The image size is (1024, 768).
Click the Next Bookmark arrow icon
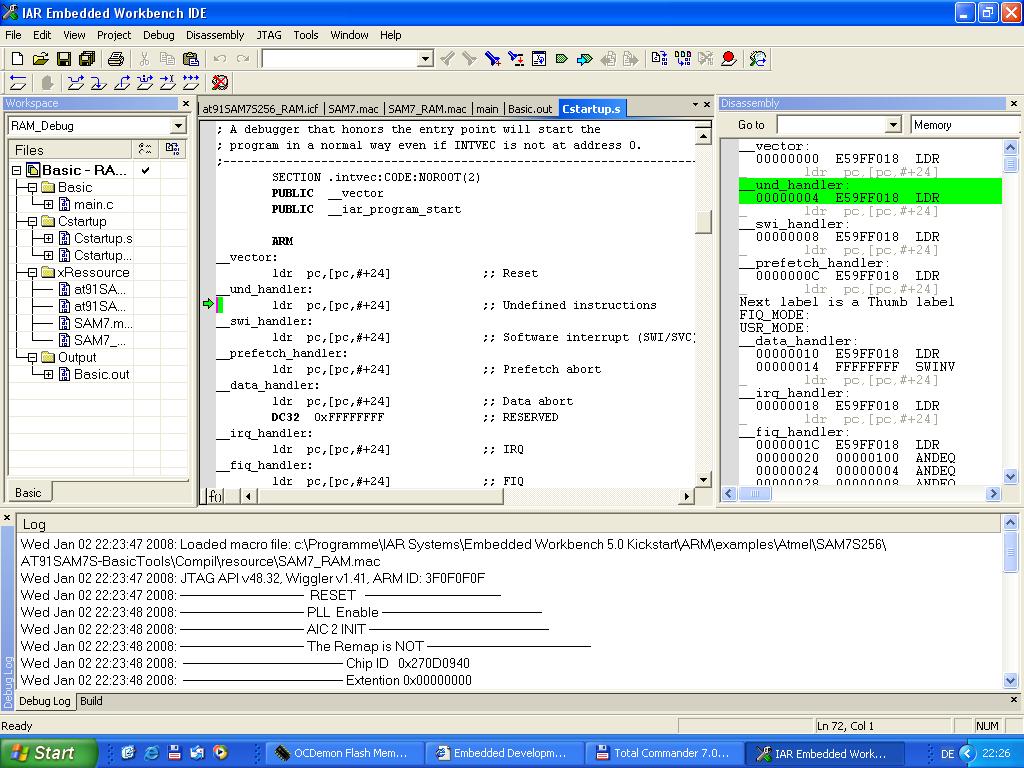pos(584,59)
